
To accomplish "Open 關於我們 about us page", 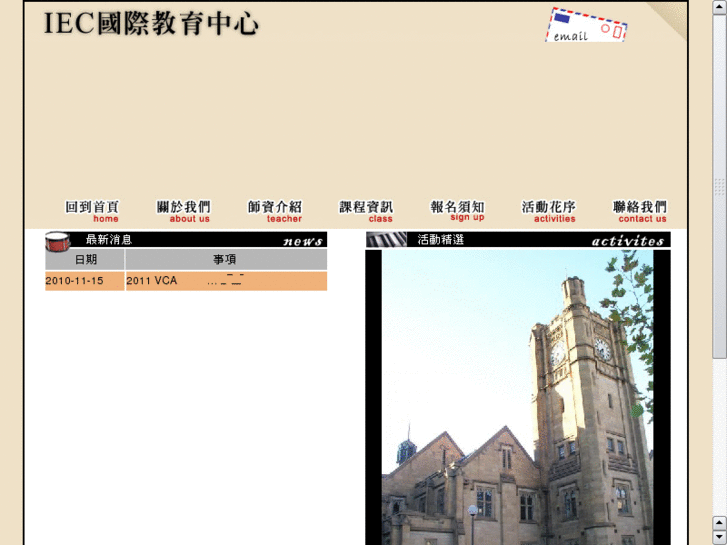I will 183,212.
